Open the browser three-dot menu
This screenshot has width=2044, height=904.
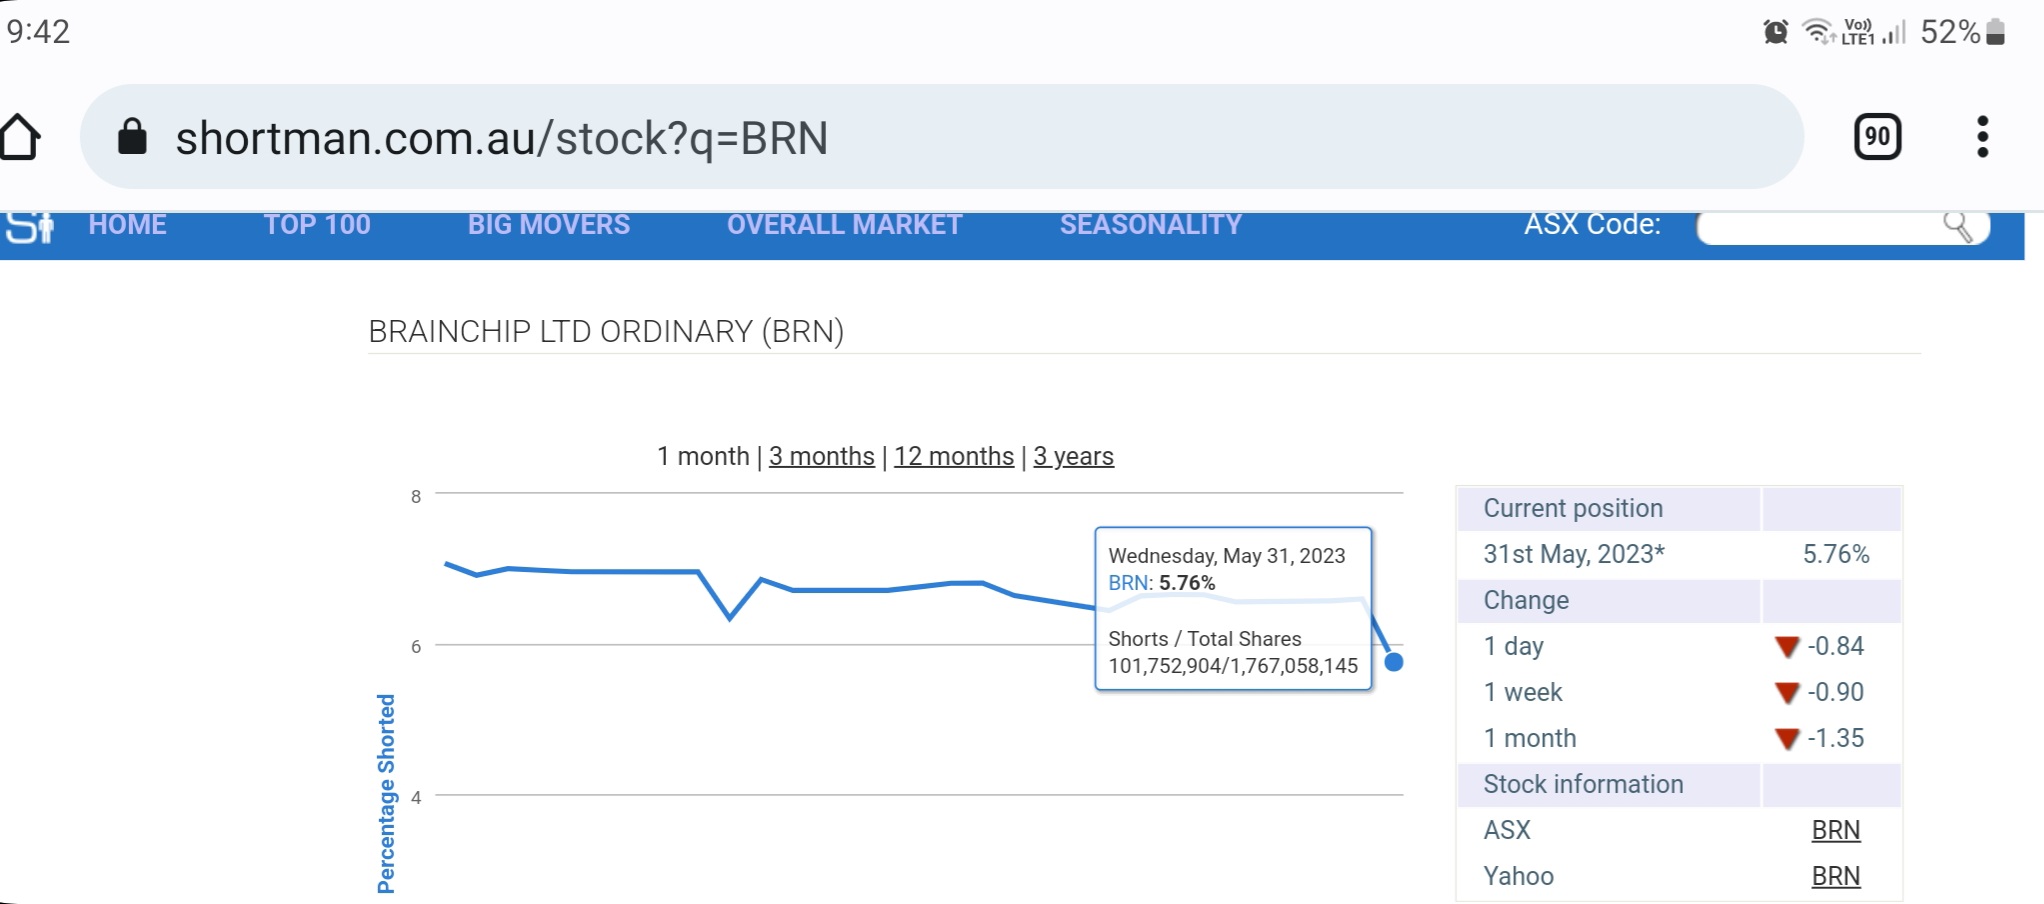(1982, 137)
